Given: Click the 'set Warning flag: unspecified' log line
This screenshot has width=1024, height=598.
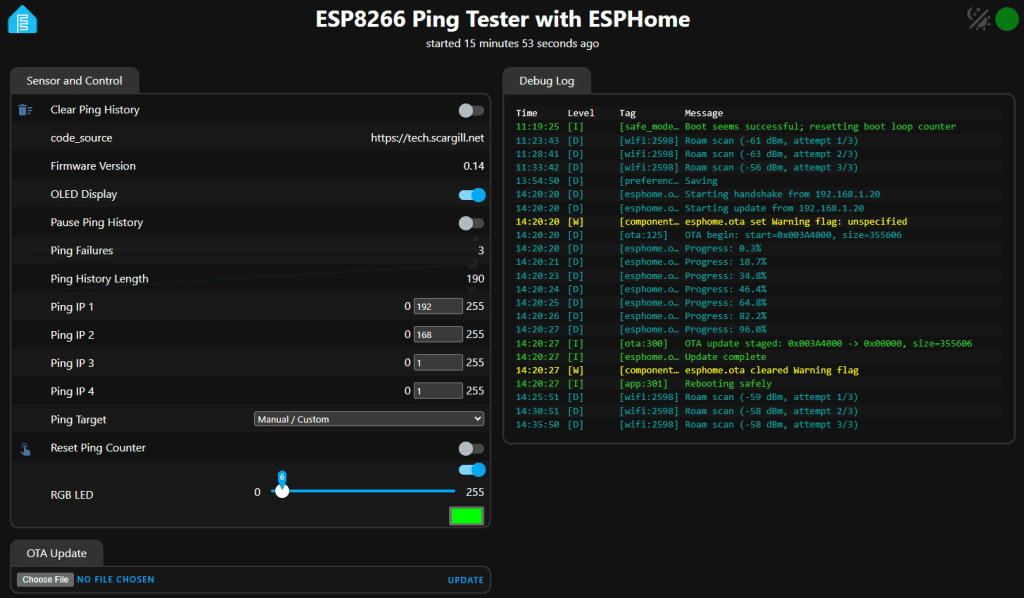Looking at the screenshot, I should point(758,221).
